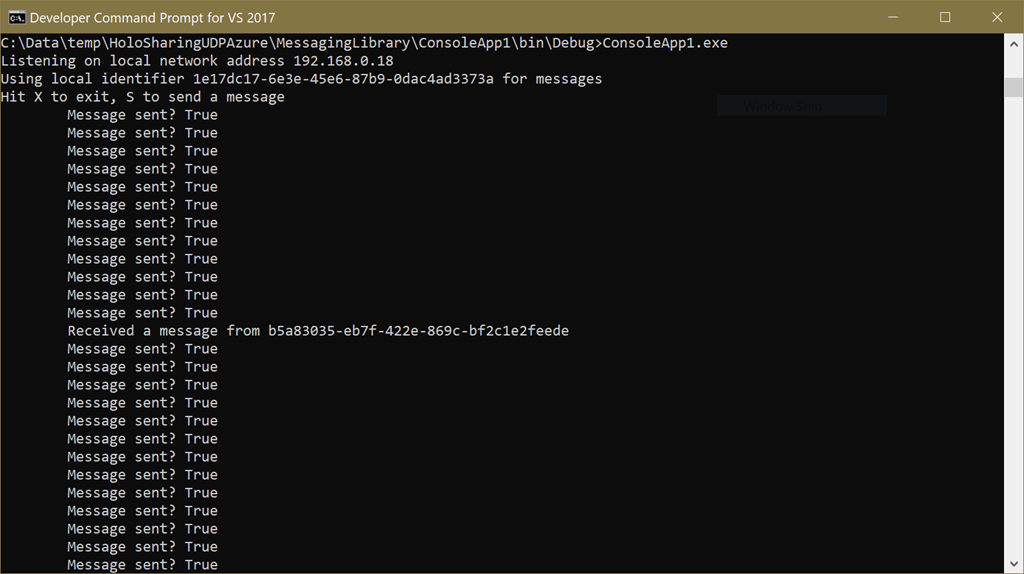Click the ConsoleApp1.exe command text
The height and width of the screenshot is (574, 1024).
pos(665,43)
